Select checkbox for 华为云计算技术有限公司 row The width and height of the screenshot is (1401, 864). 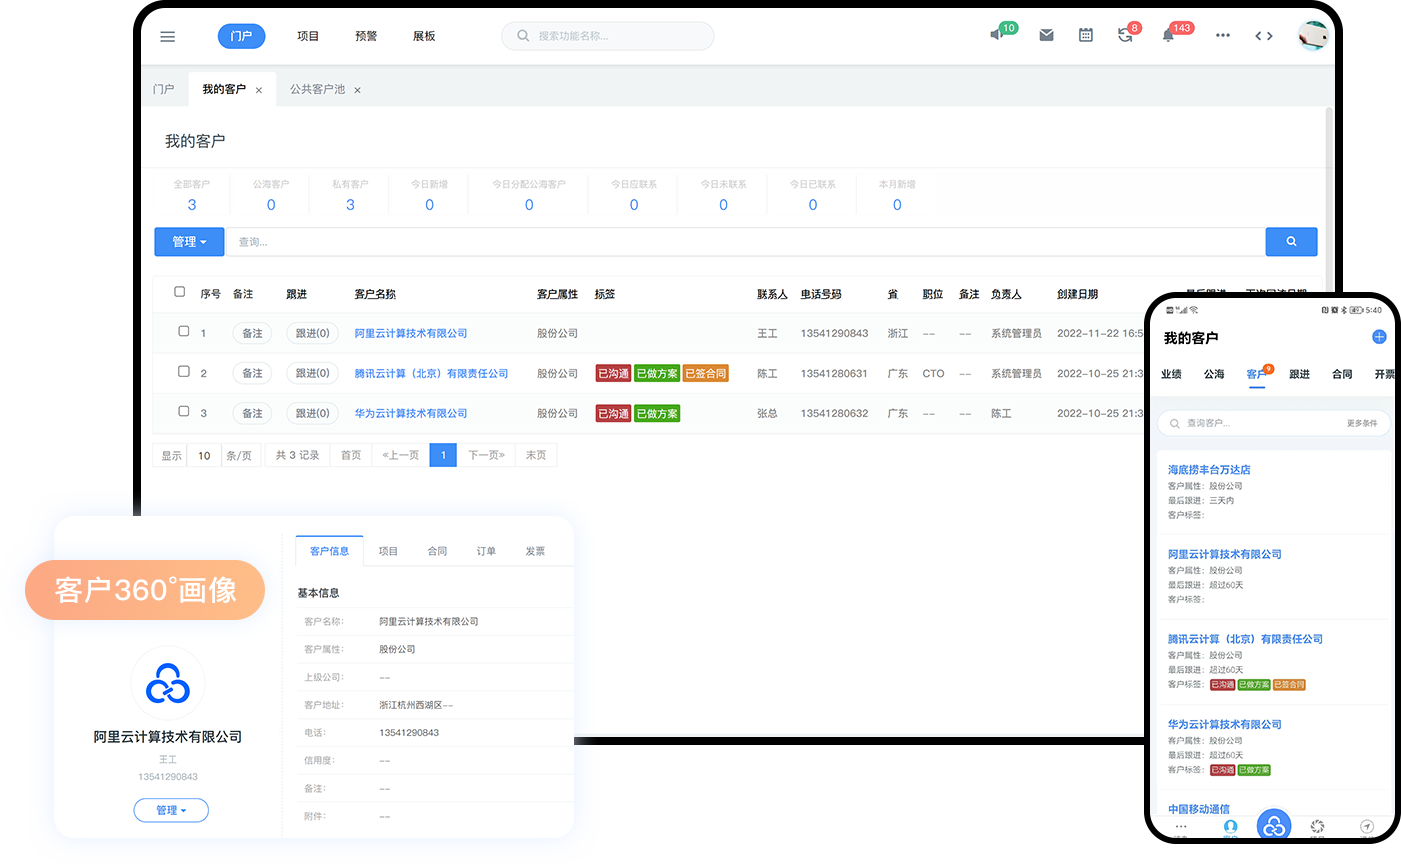point(184,411)
